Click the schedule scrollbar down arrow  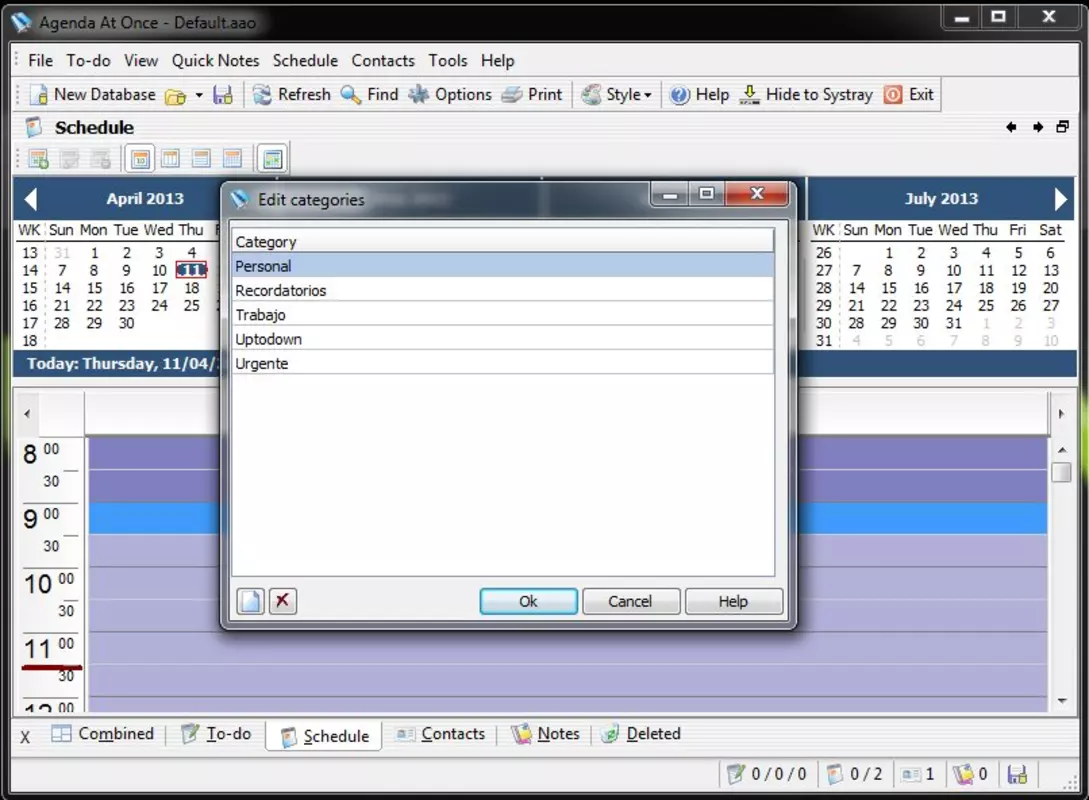click(x=1062, y=701)
